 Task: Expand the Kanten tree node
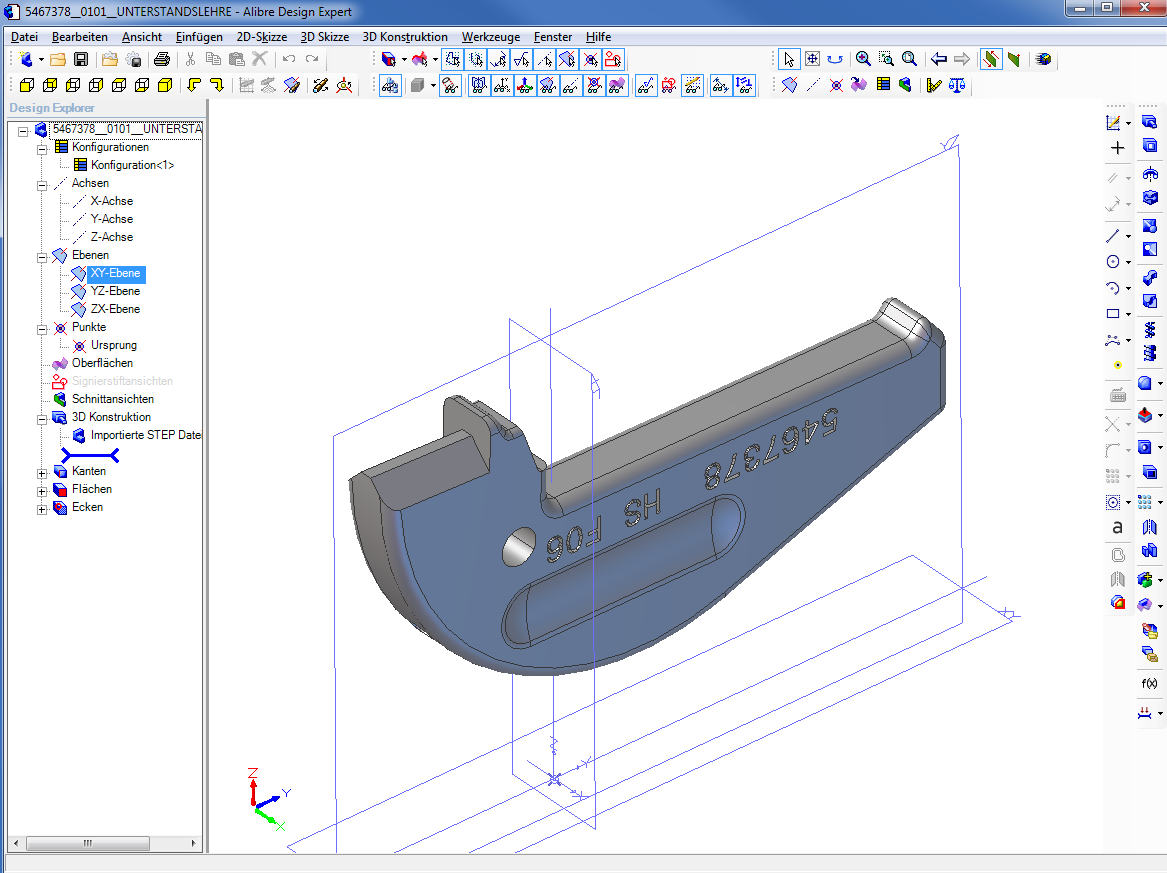(x=42, y=473)
